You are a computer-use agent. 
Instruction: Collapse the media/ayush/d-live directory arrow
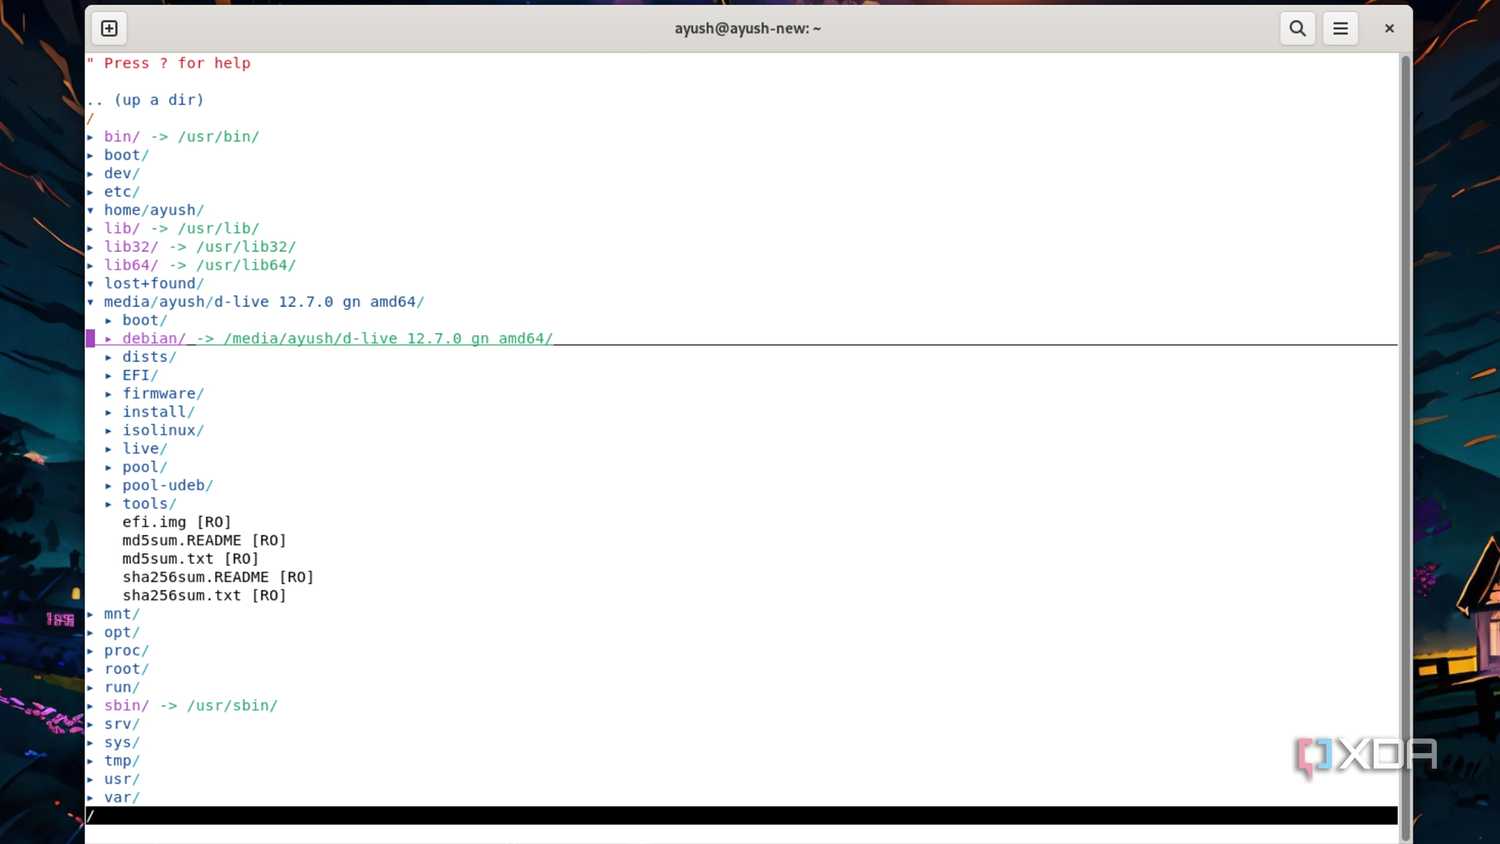pos(90,302)
